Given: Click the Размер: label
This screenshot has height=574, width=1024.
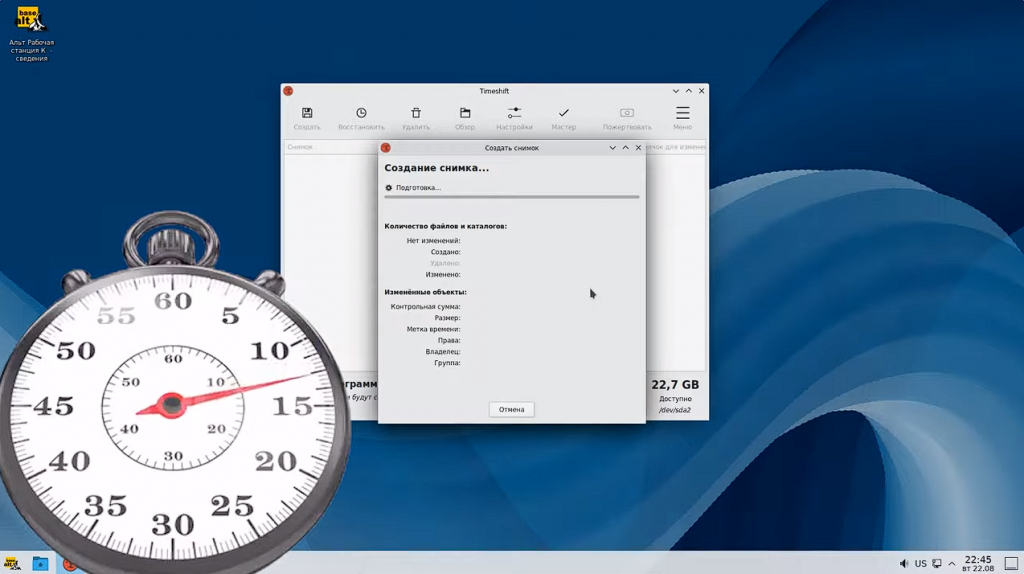Looking at the screenshot, I should click(447, 317).
